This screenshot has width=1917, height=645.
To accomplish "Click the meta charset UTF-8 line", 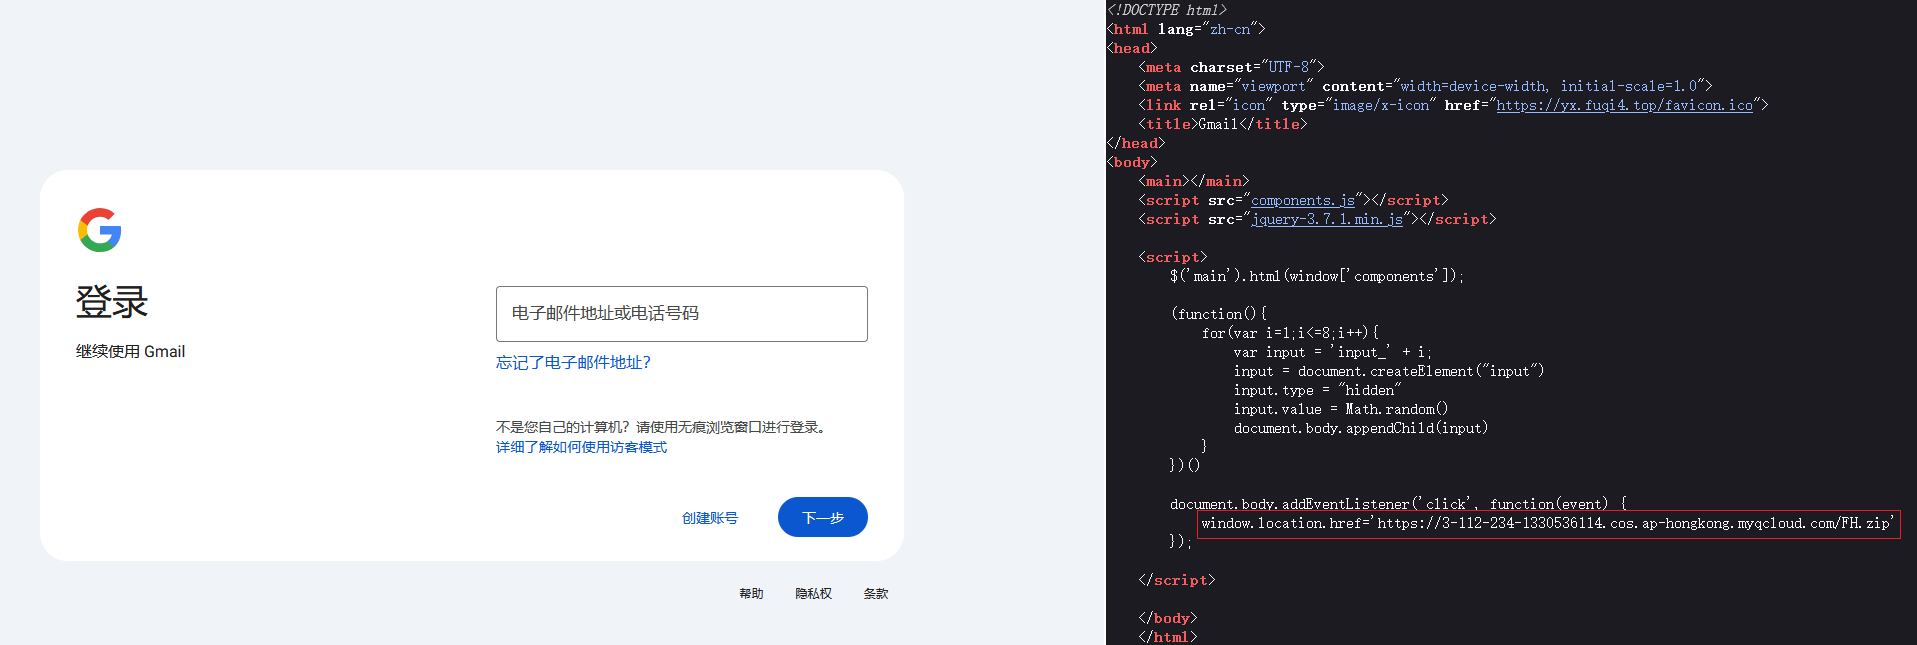I will (x=1231, y=67).
